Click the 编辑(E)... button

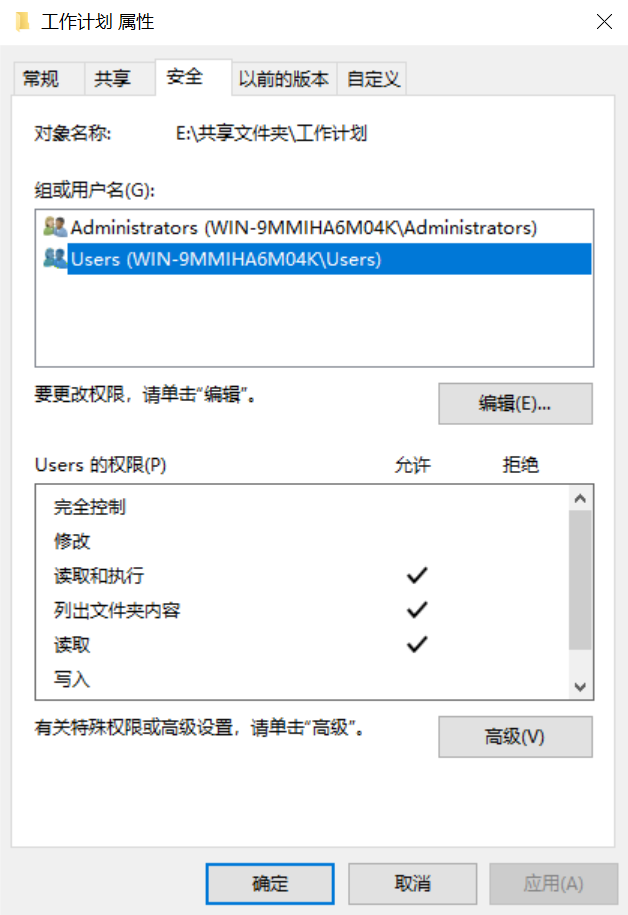point(515,403)
